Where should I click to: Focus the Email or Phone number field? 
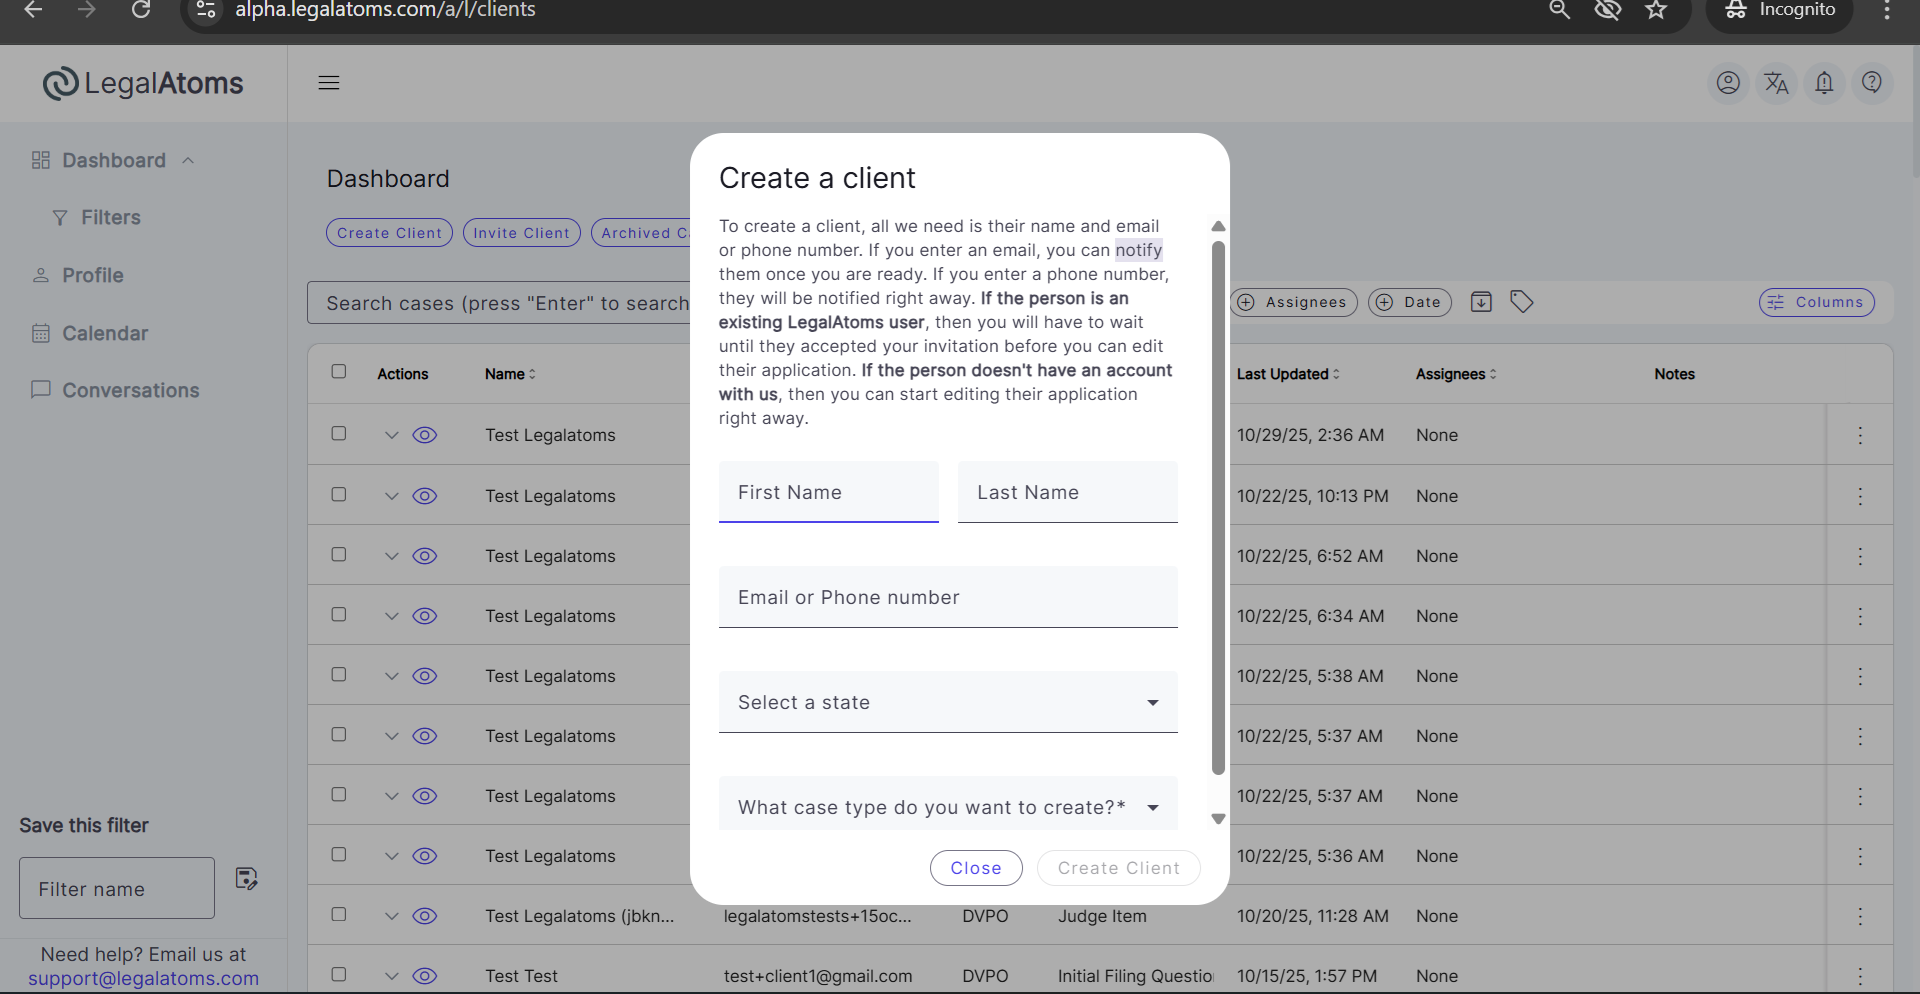point(947,598)
